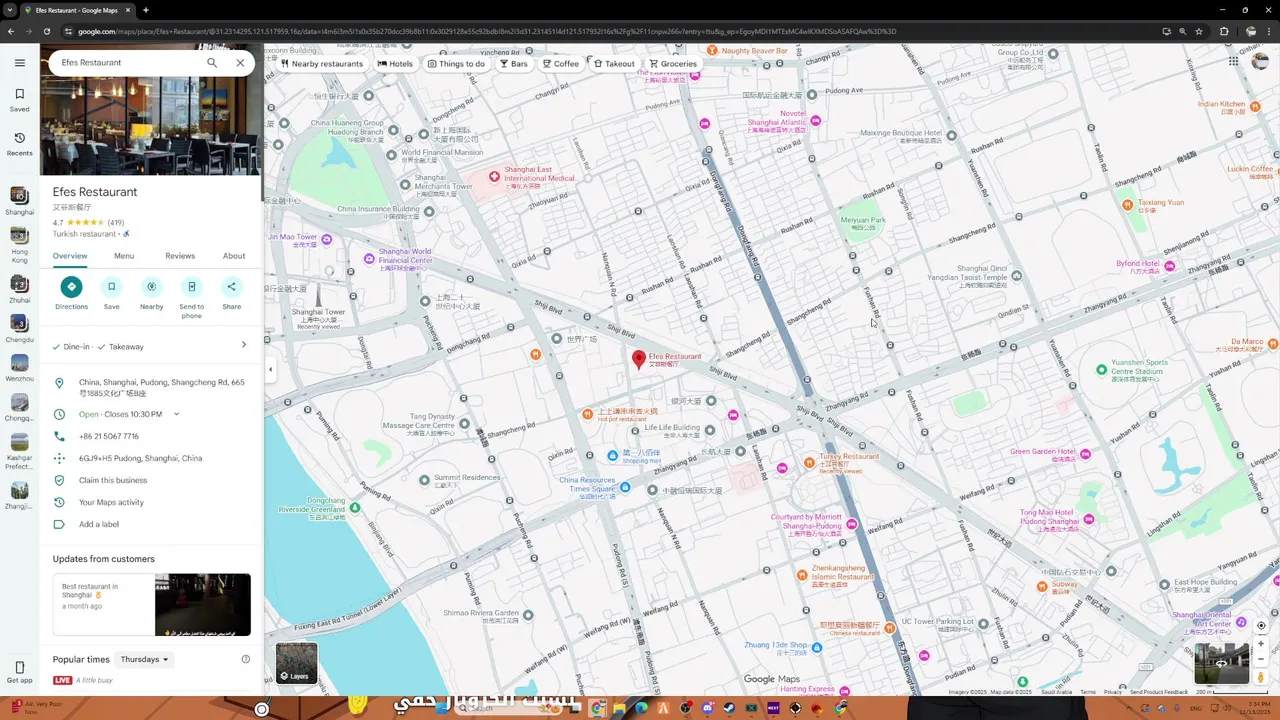Click the Street View pegman
This screenshot has height=720, width=1280.
[x=1261, y=677]
